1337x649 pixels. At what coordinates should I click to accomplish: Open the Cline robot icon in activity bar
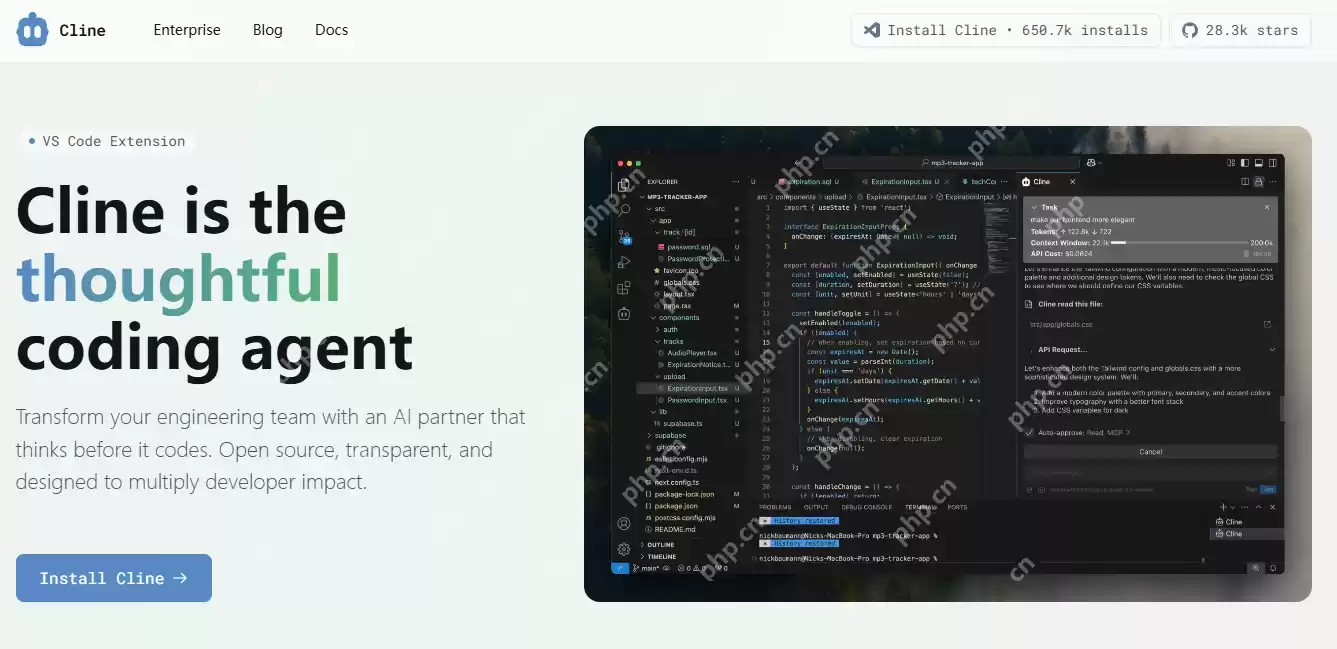pyautogui.click(x=624, y=313)
